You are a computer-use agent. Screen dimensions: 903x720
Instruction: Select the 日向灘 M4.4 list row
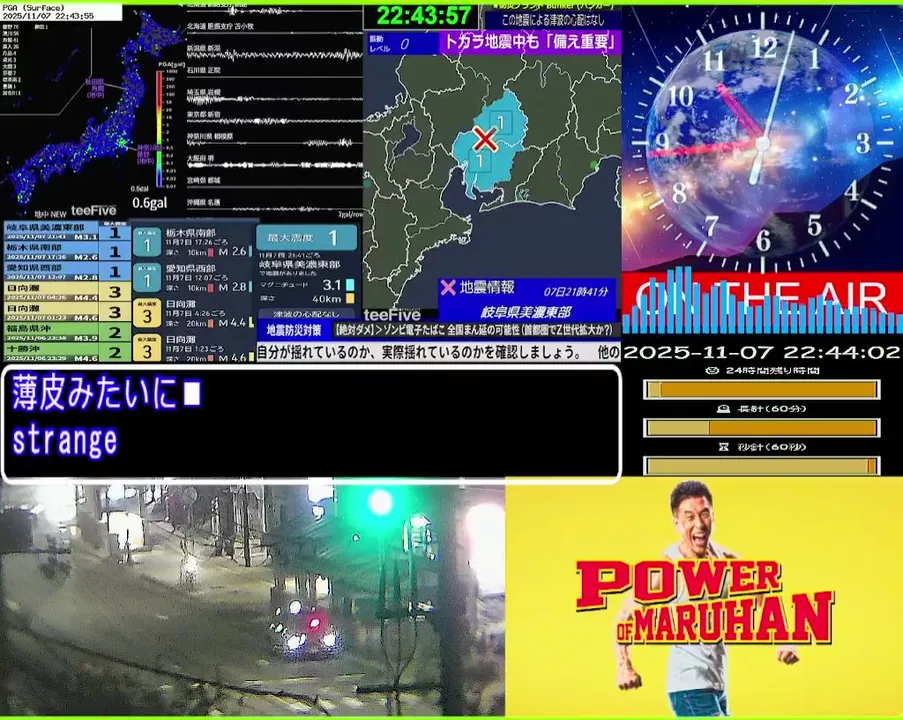[67, 291]
